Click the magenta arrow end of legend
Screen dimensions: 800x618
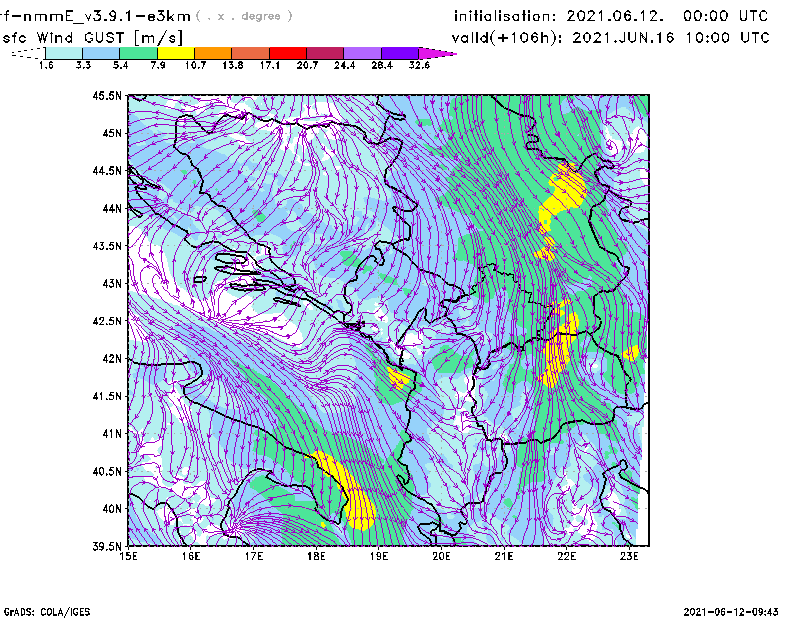(x=437, y=53)
